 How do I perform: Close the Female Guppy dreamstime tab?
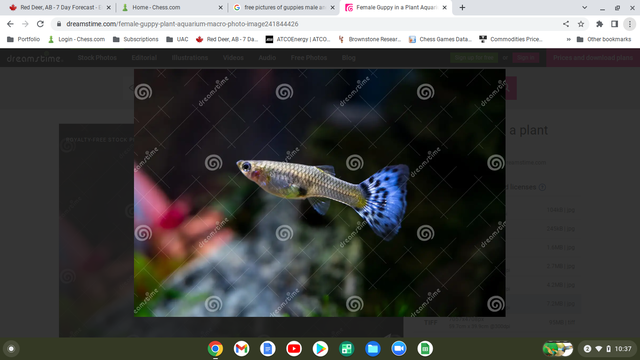pos(444,7)
